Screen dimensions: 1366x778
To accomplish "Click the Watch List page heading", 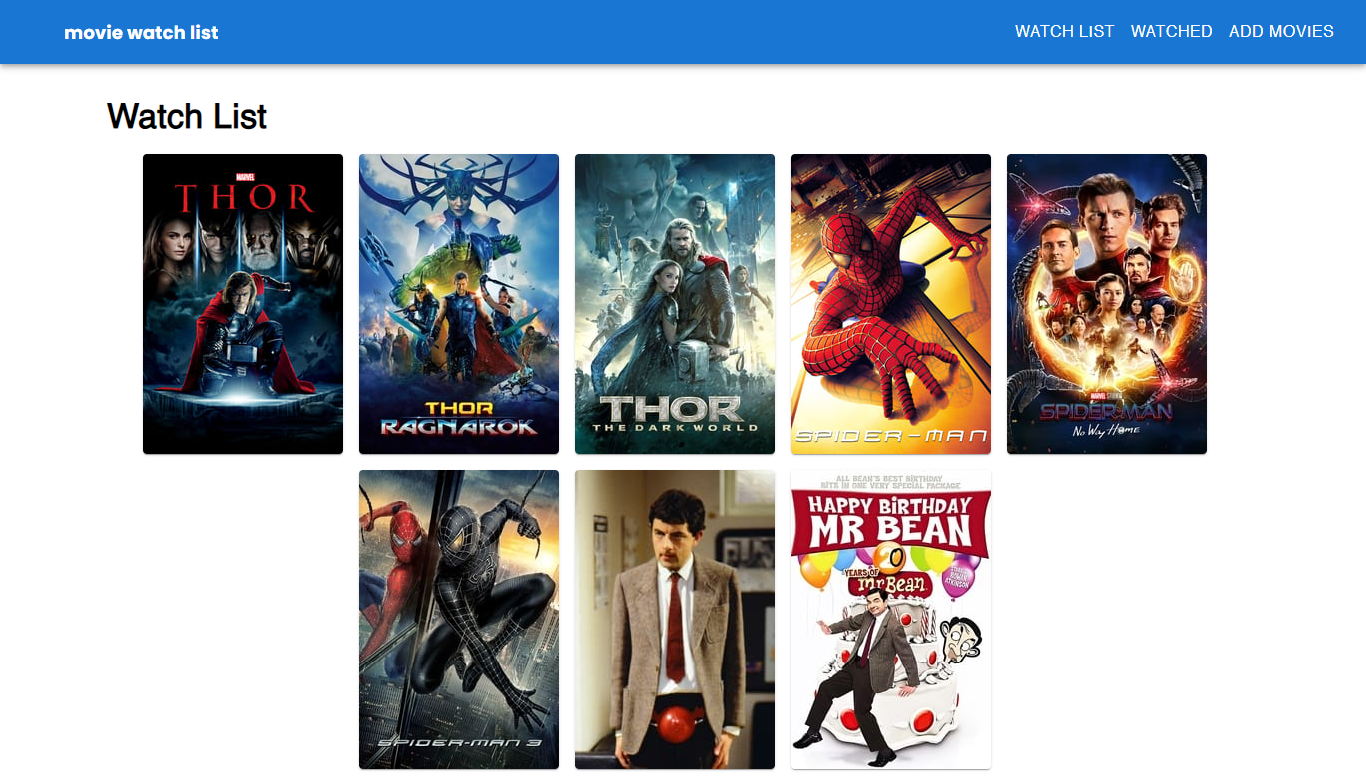I will pos(186,116).
